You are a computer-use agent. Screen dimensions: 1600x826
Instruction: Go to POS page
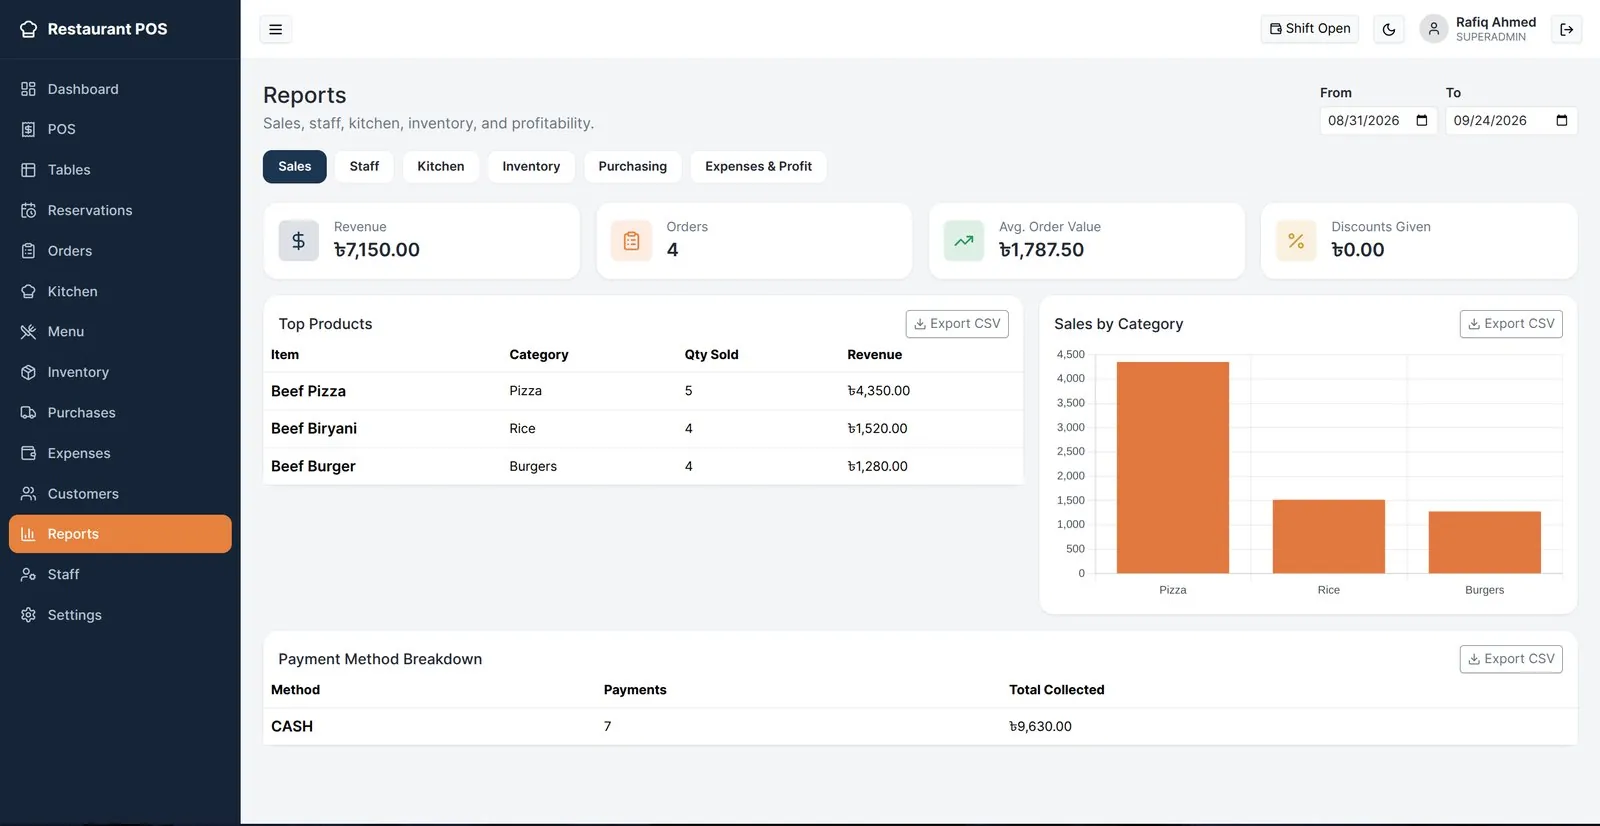(120, 129)
